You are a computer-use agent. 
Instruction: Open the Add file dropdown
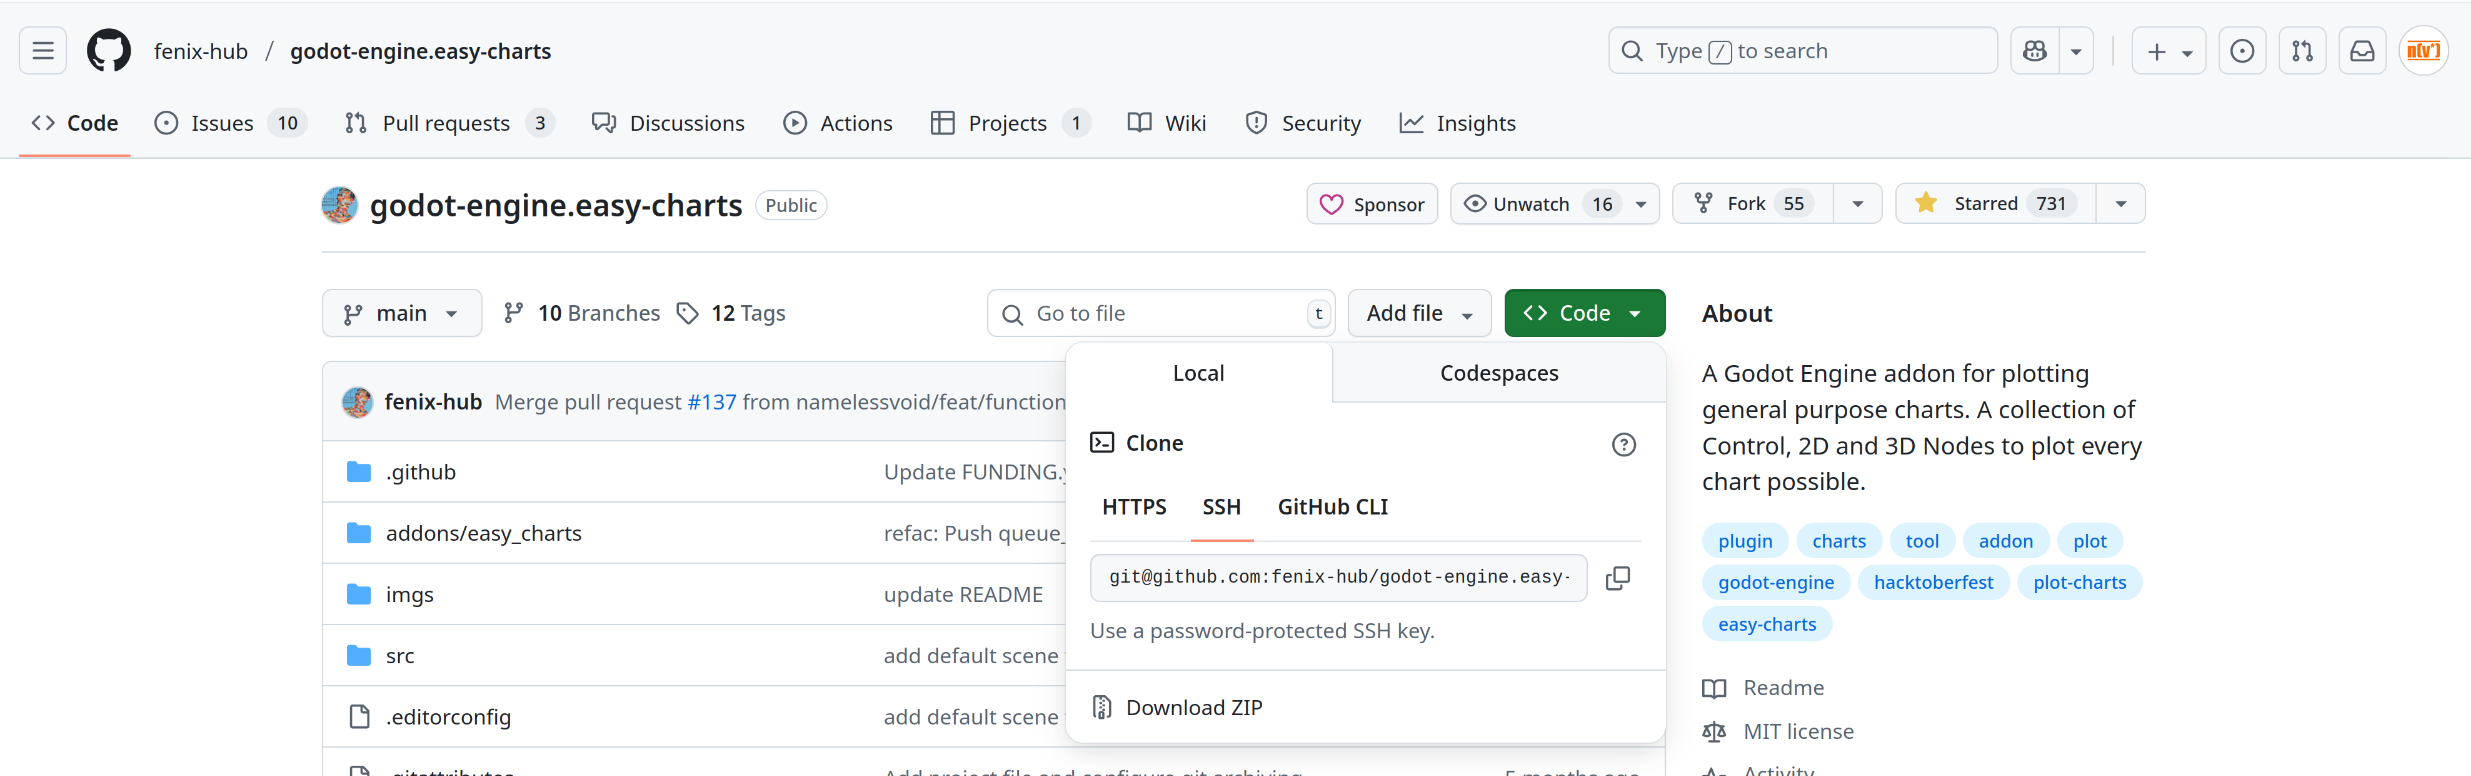pos(1419,314)
